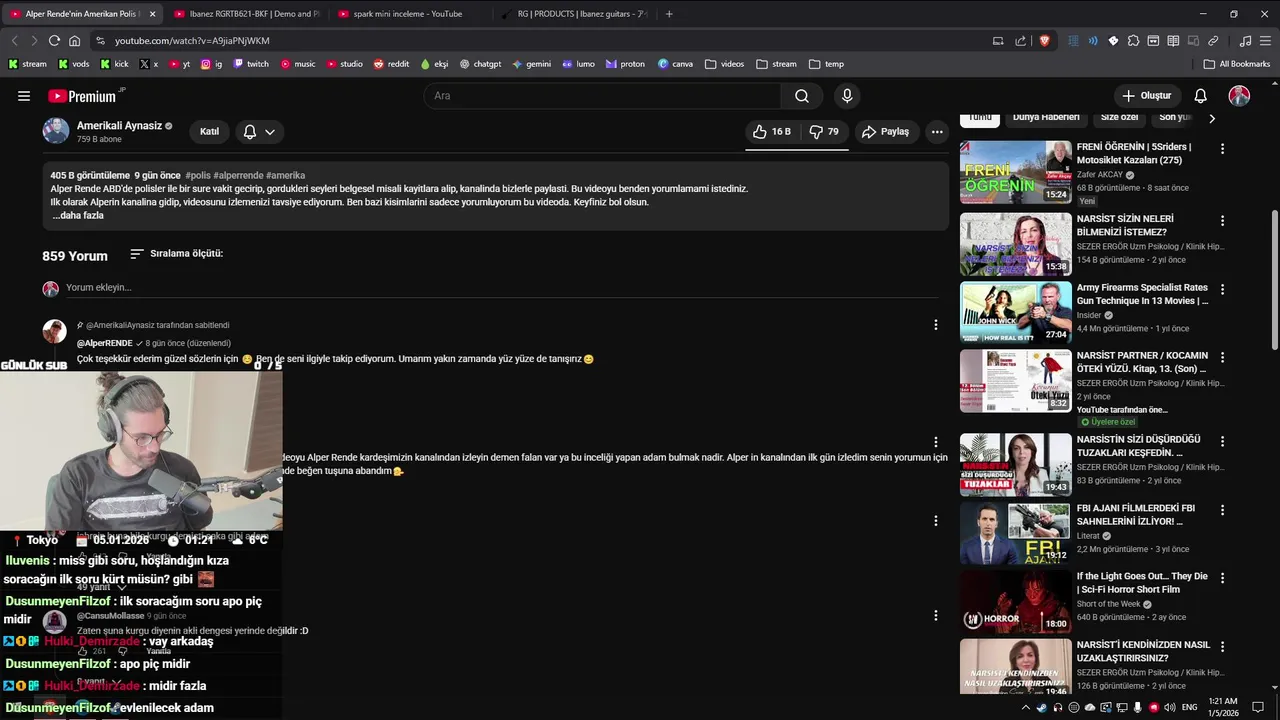Click the Katıl join button
Screen dimensions: 1280x720
(209, 132)
